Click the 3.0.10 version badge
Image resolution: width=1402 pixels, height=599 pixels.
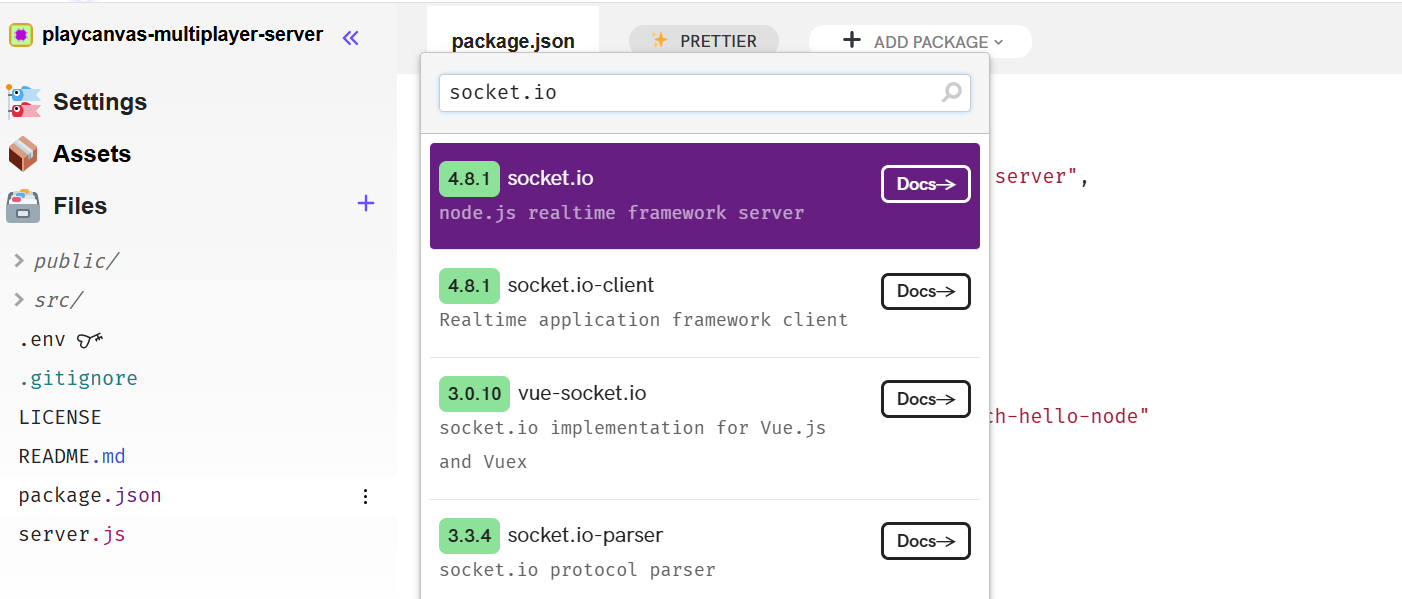point(475,393)
